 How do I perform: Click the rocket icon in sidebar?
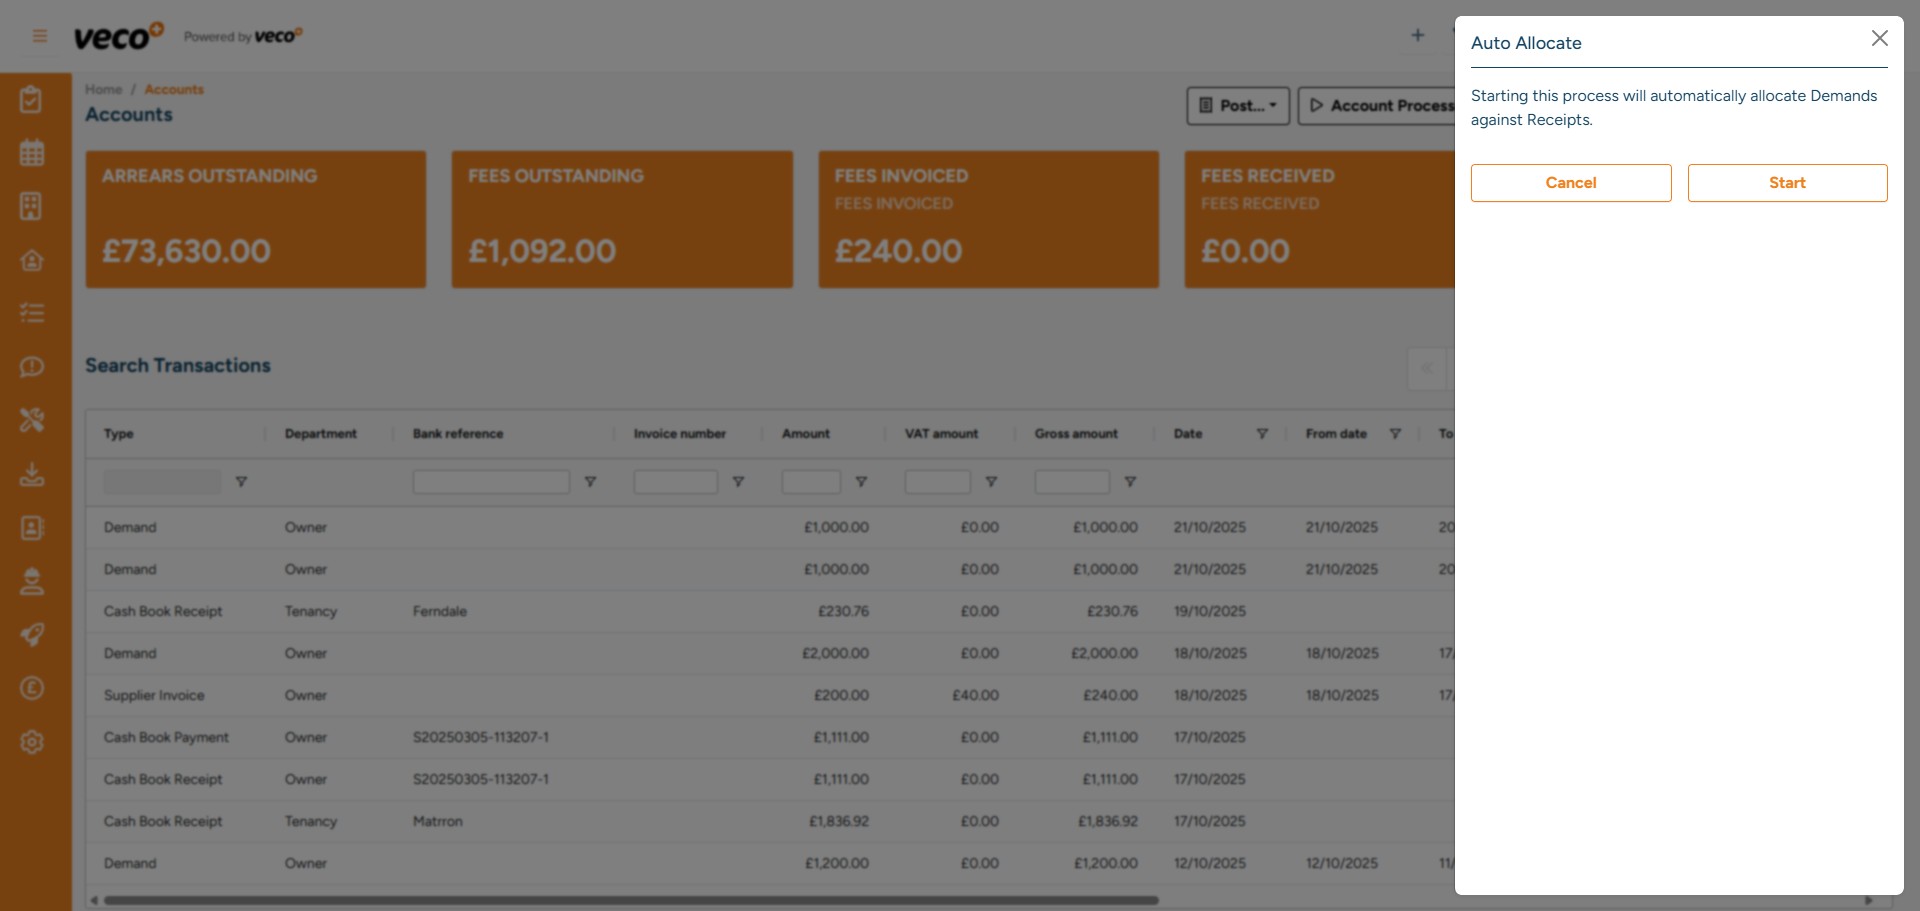pos(33,635)
